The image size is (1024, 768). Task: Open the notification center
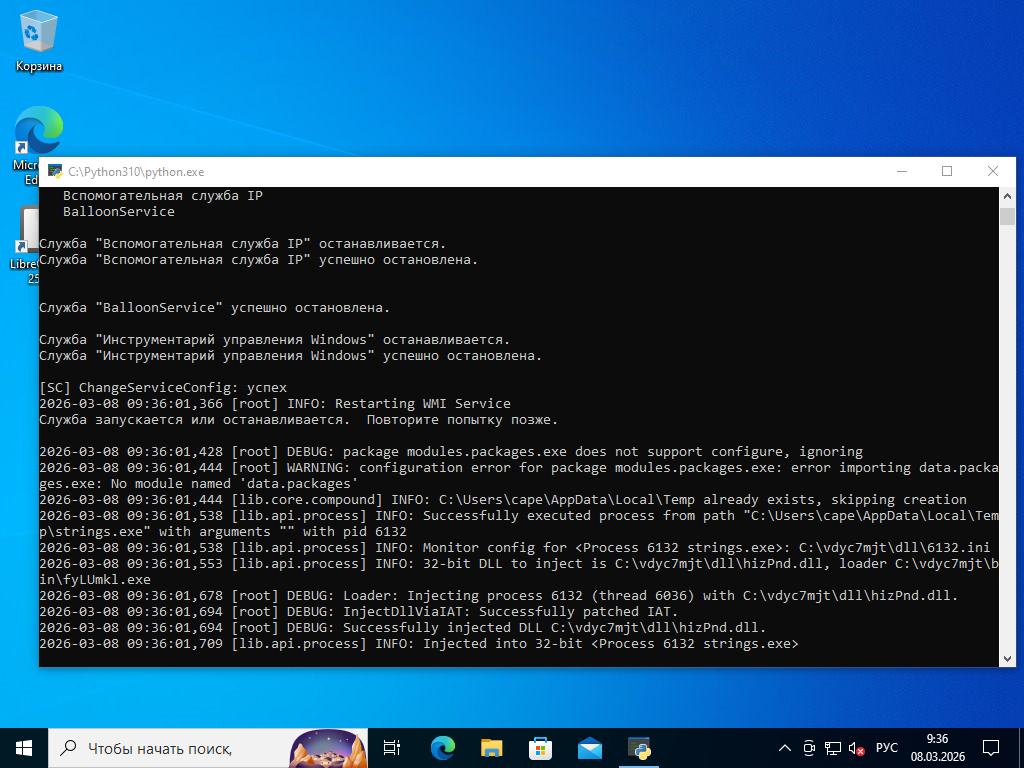(991, 747)
